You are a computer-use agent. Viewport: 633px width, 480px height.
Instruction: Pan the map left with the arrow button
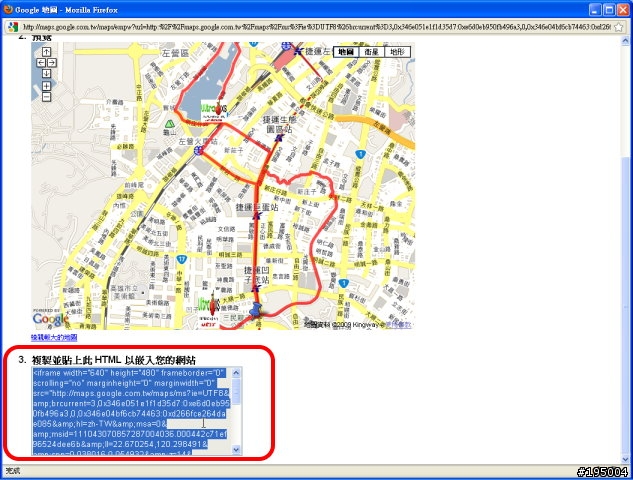coord(41,63)
